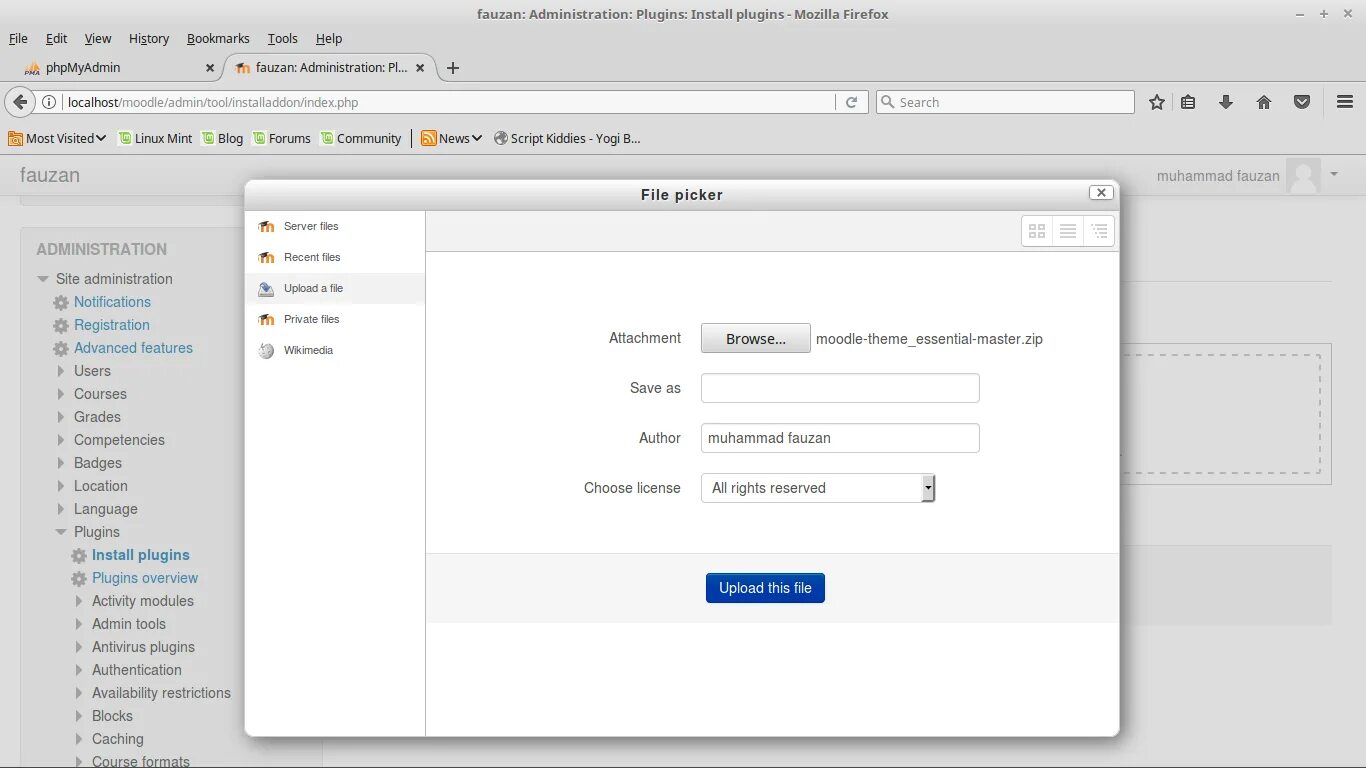
Task: Click Notifications gear icon in sidebar
Action: (61, 302)
